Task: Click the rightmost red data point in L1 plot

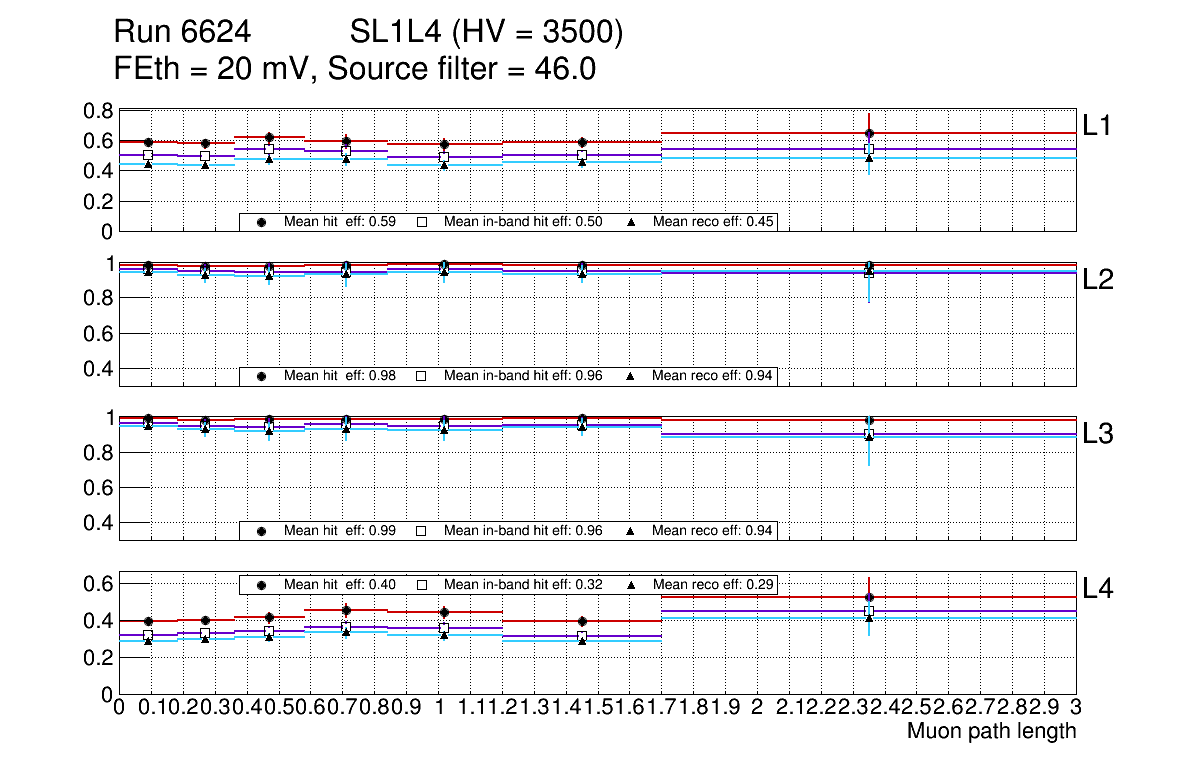Action: (869, 133)
